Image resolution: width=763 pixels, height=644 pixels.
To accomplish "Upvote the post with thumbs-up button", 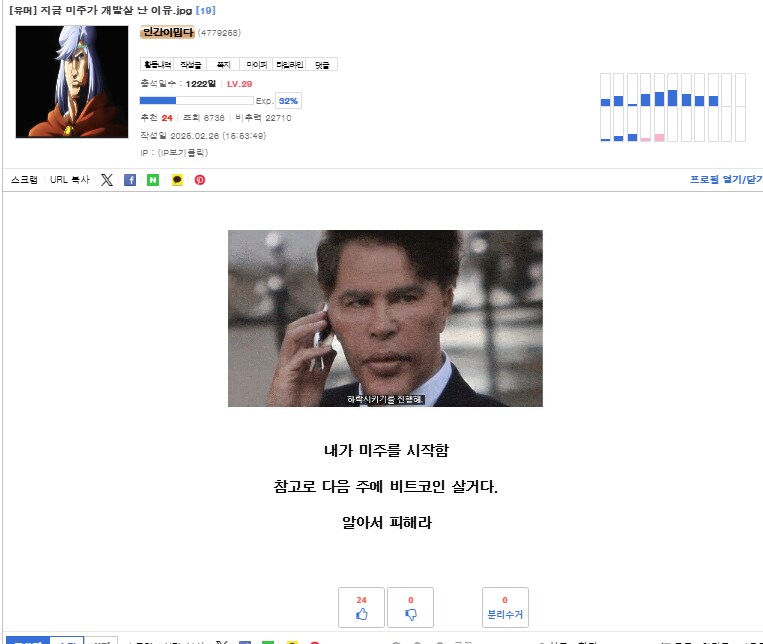I will pyautogui.click(x=362, y=607).
